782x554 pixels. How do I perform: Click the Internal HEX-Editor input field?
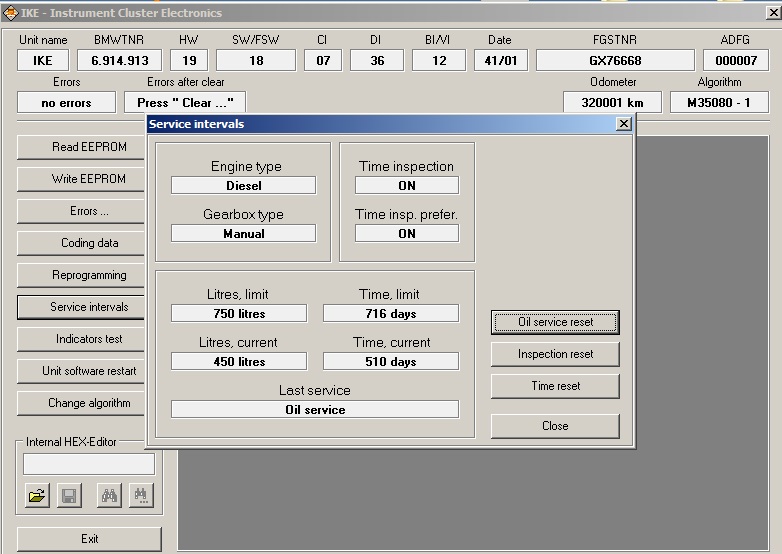(x=89, y=464)
